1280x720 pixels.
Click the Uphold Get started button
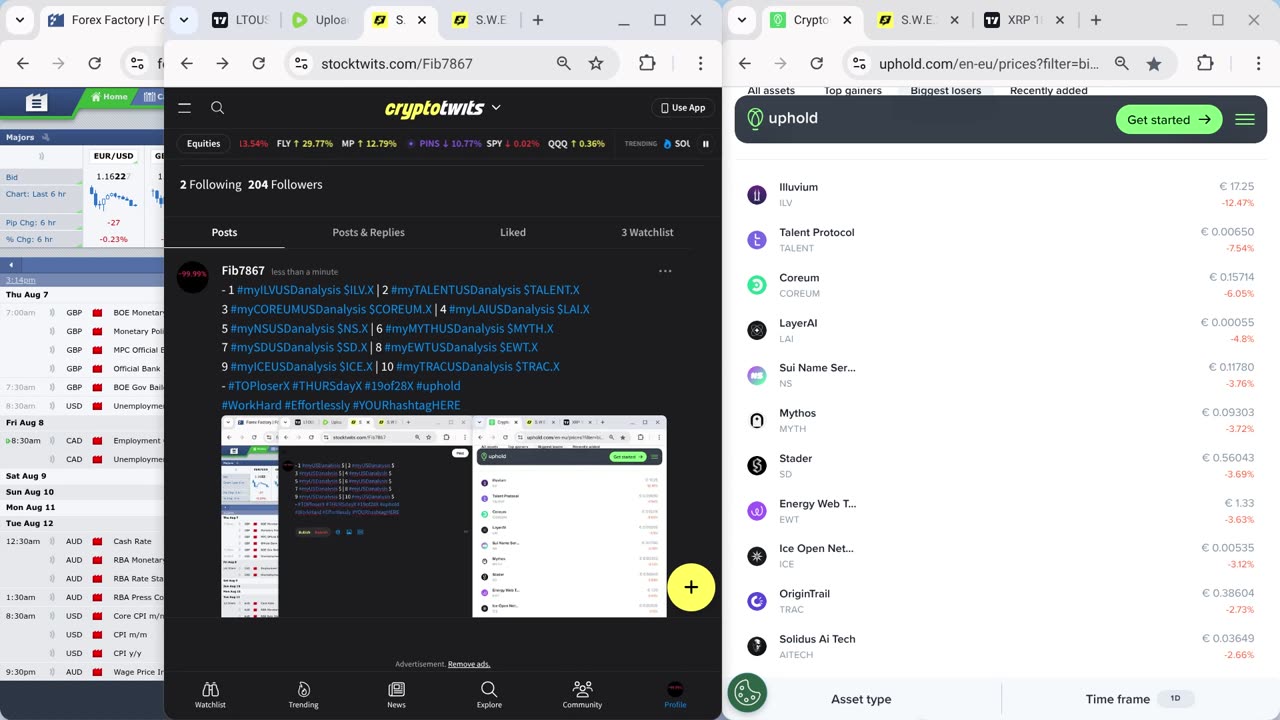click(x=1168, y=119)
